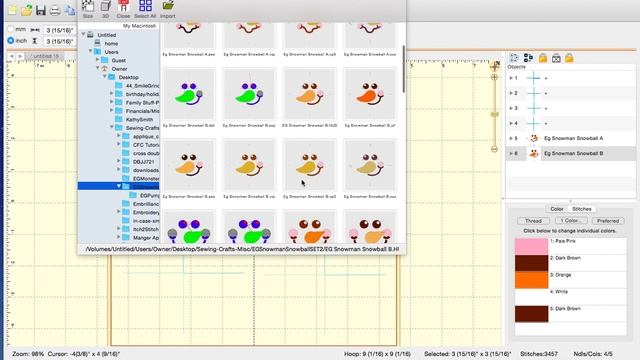This screenshot has width=640, height=360.
Task: Click the Open file folder icon
Action: coord(27,10)
